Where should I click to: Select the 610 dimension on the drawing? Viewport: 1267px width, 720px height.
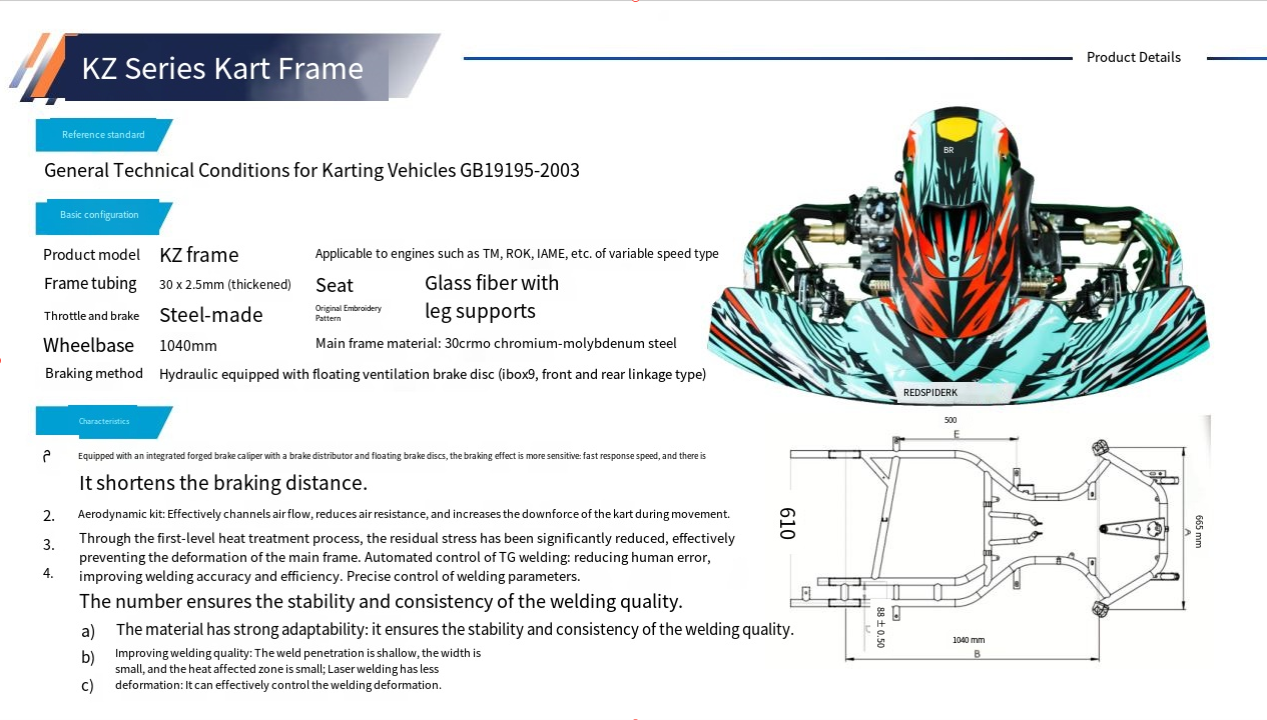(x=787, y=523)
